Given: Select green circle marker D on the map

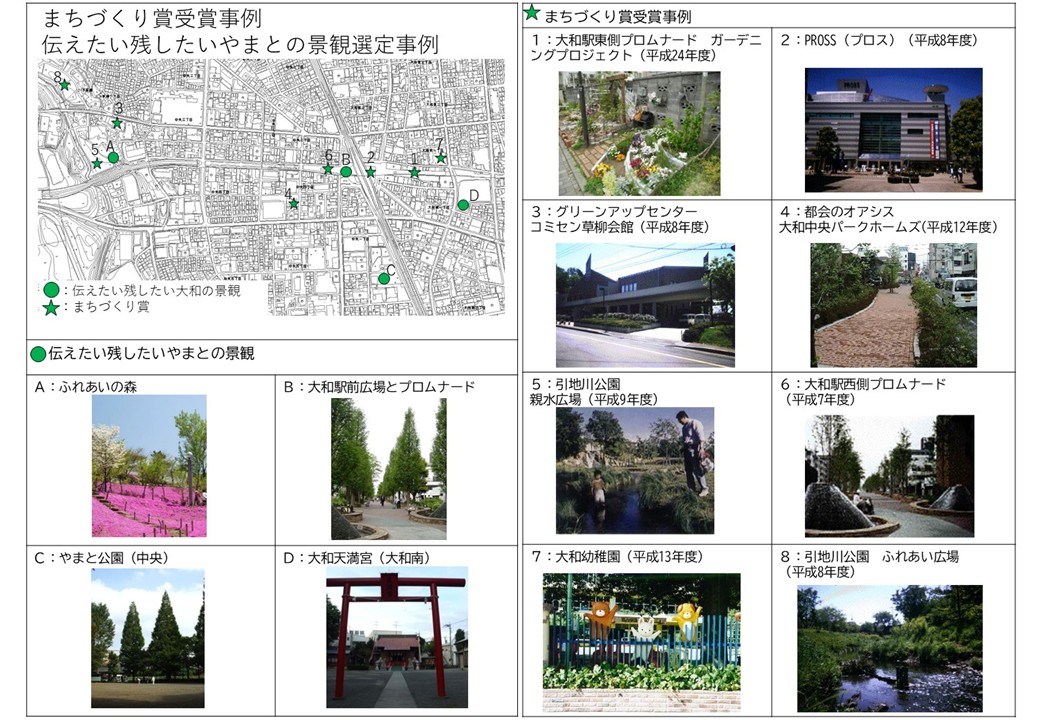Looking at the screenshot, I should point(463,205).
